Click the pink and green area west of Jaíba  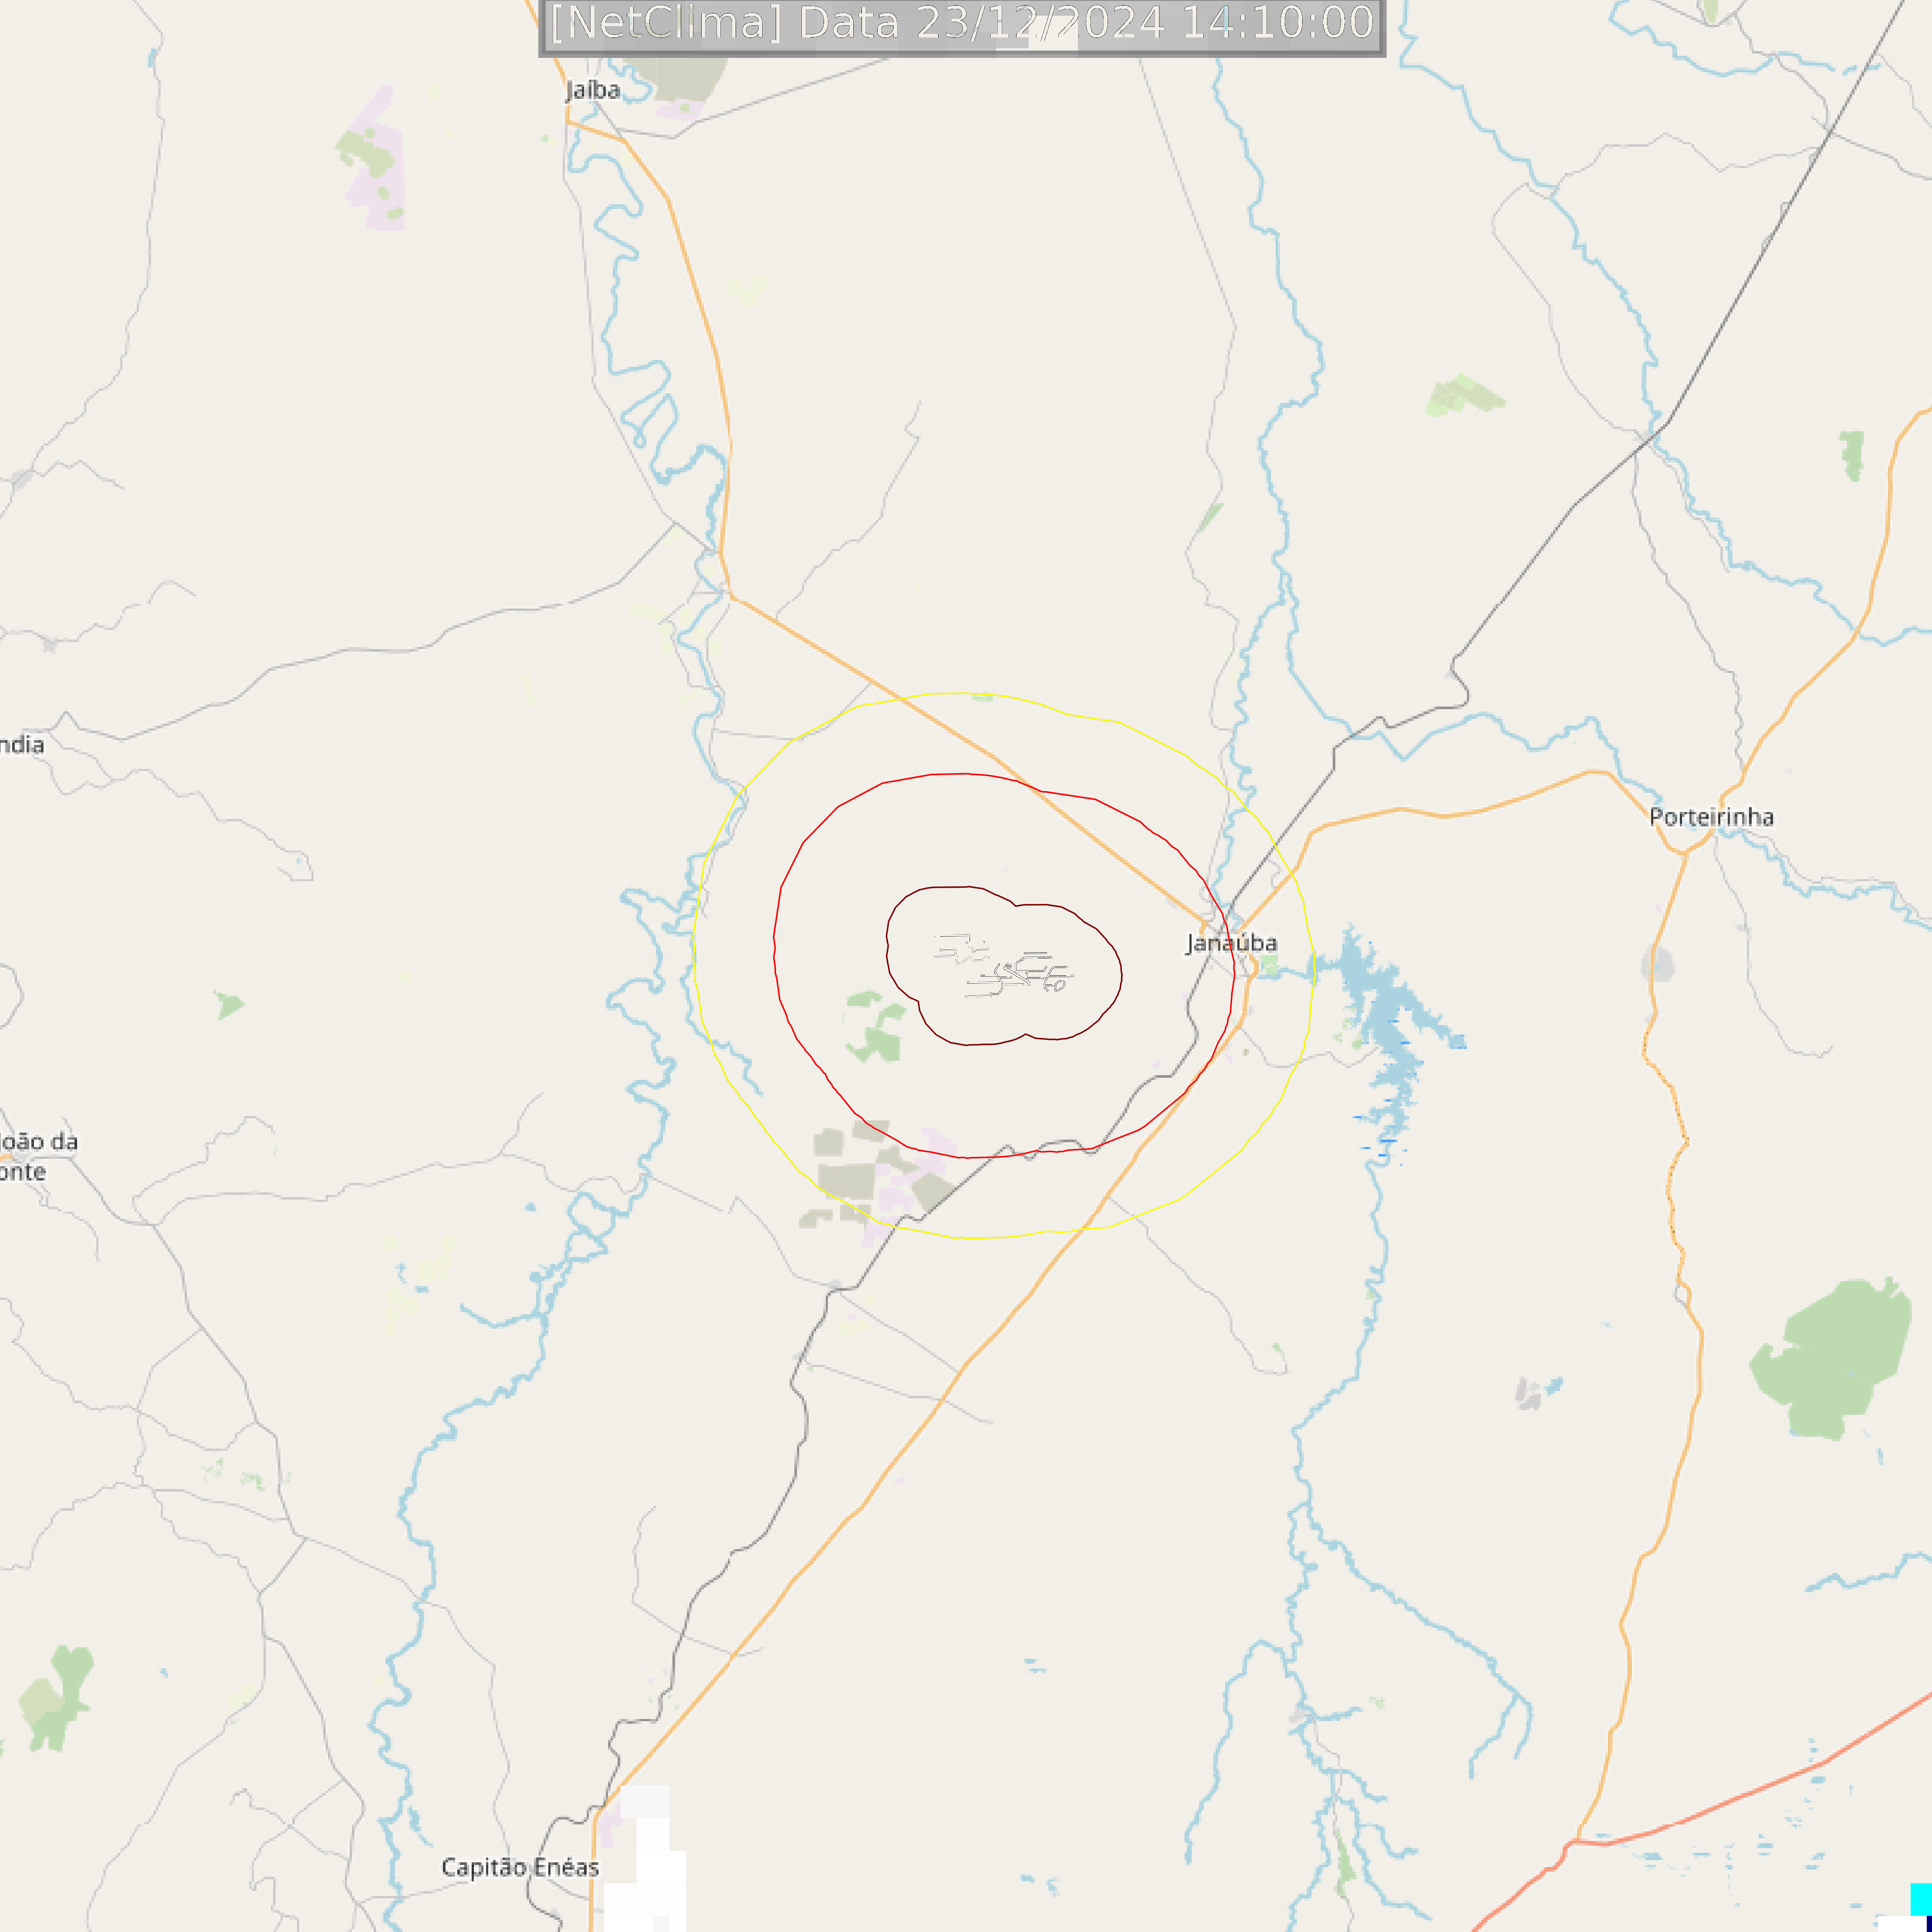point(373,160)
